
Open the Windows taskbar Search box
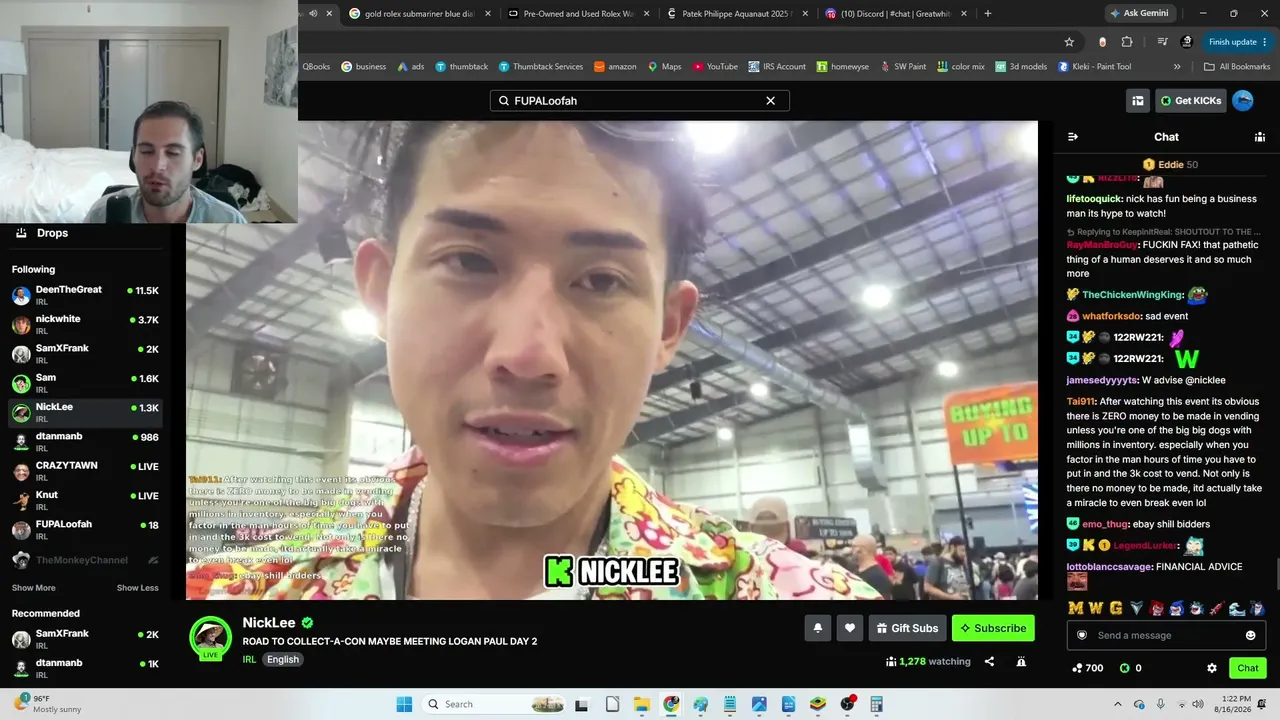point(495,704)
